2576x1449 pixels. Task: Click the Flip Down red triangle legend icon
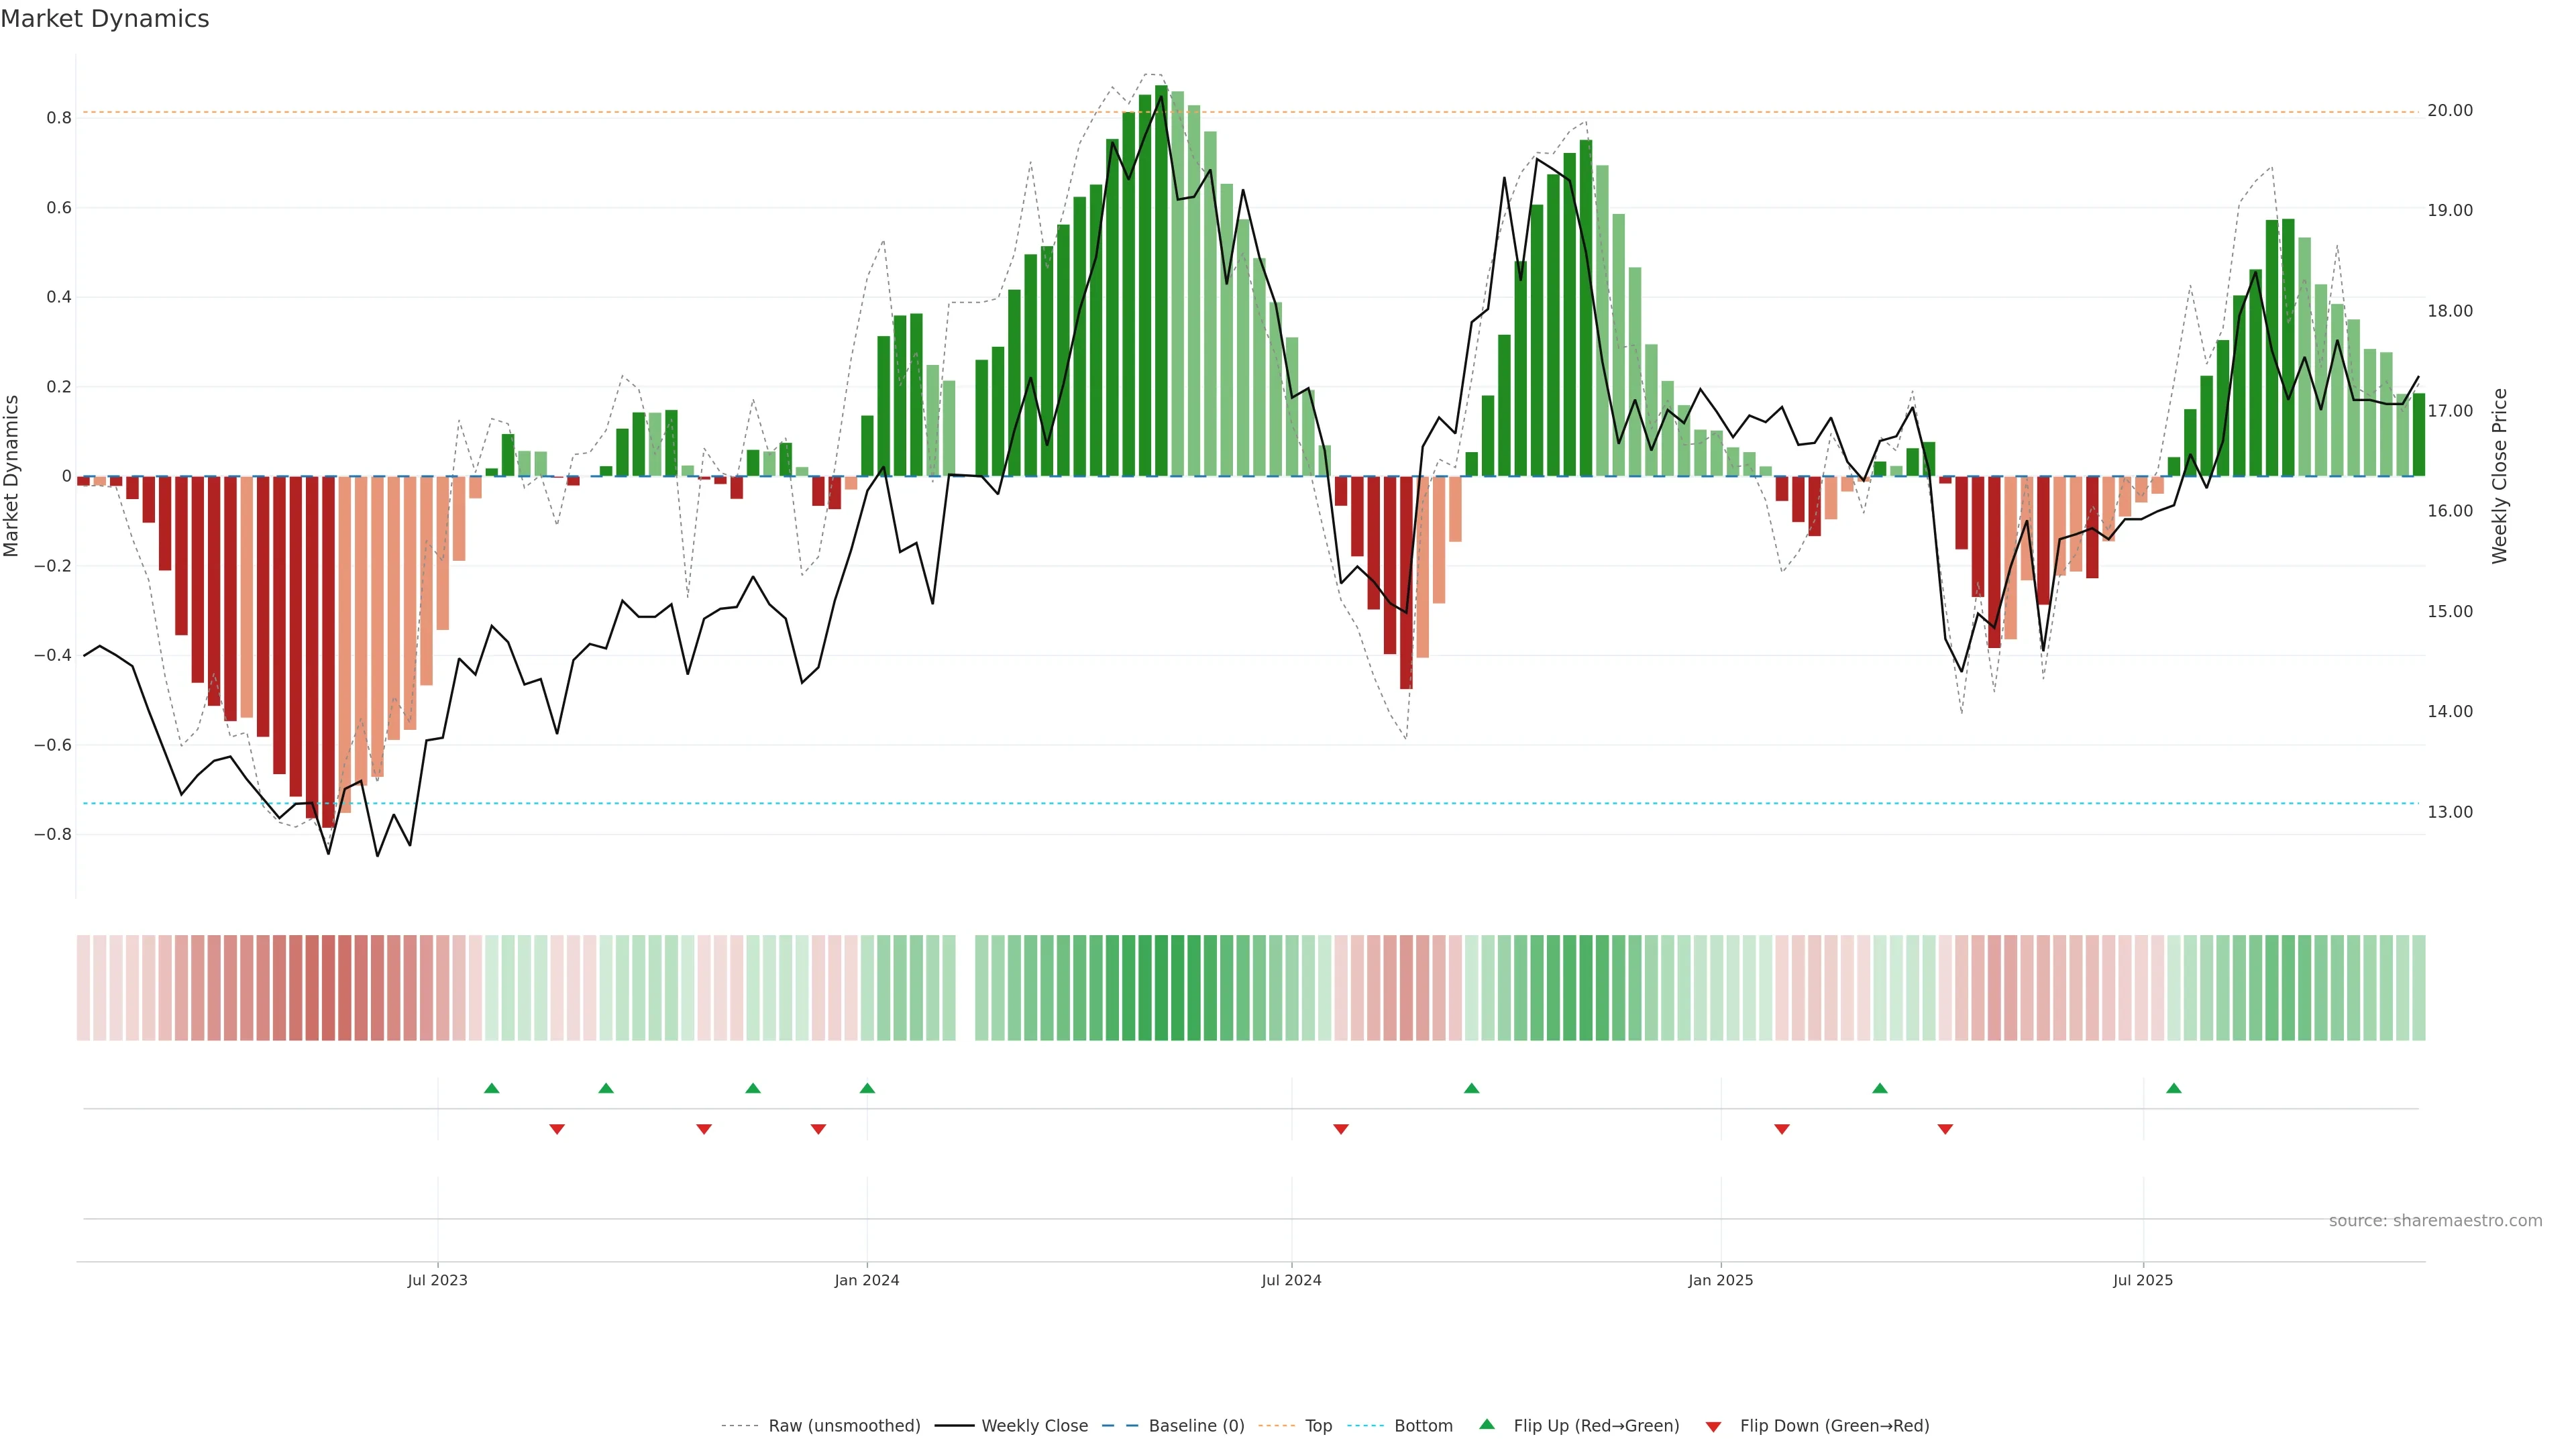coord(1713,1426)
